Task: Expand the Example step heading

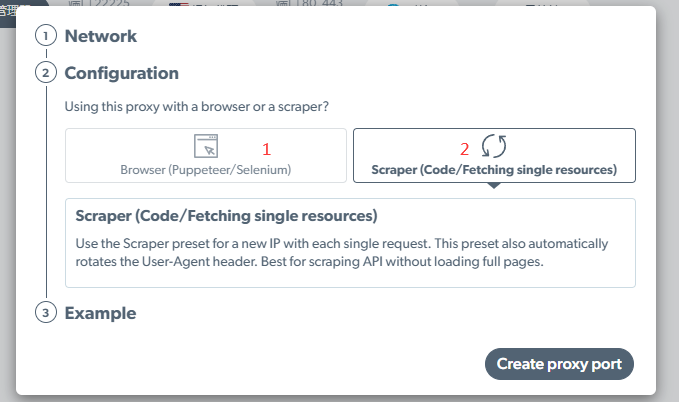Action: [100, 313]
